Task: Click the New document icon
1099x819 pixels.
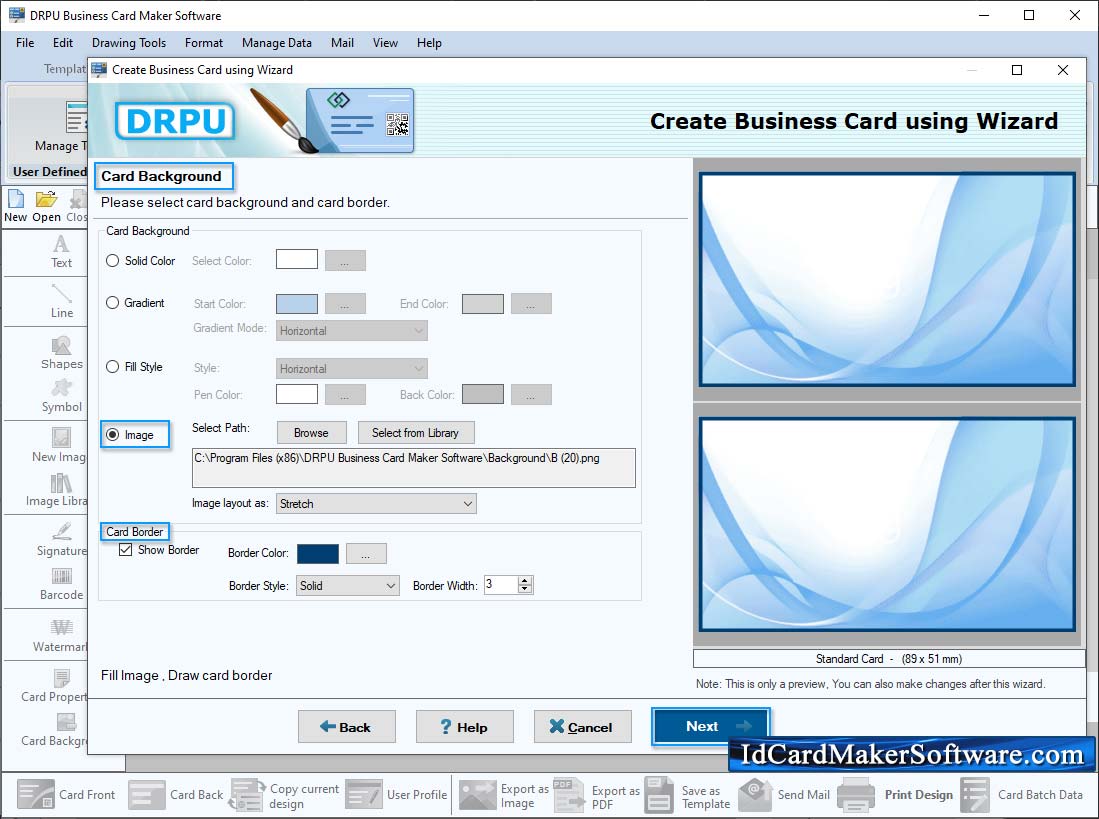Action: (x=15, y=207)
